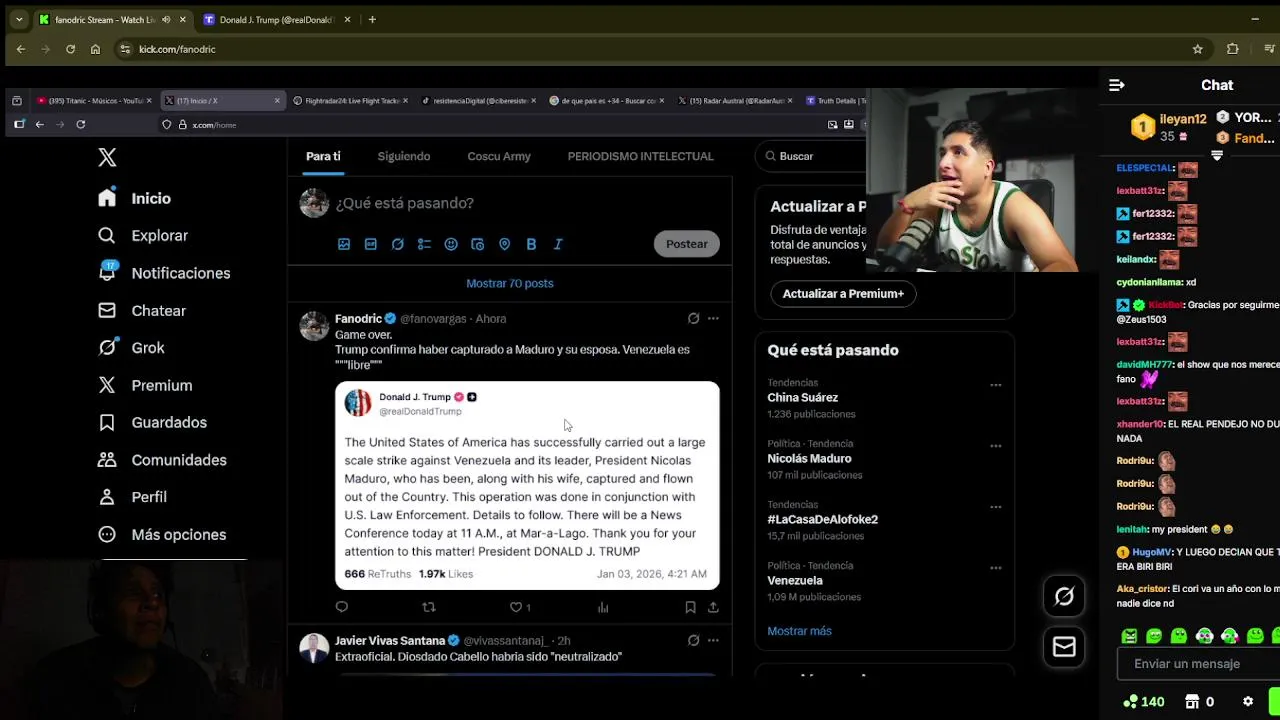This screenshot has width=1280, height=720.
Task: Reply to the Fanodric post
Action: point(342,607)
